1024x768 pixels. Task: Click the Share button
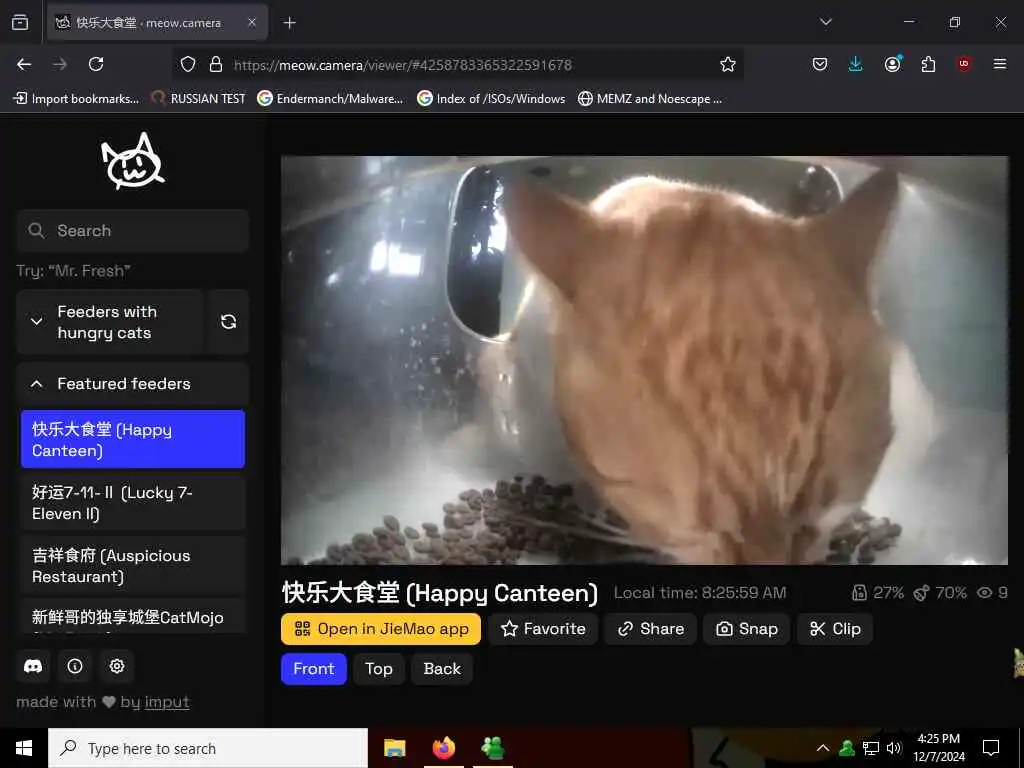click(x=650, y=629)
